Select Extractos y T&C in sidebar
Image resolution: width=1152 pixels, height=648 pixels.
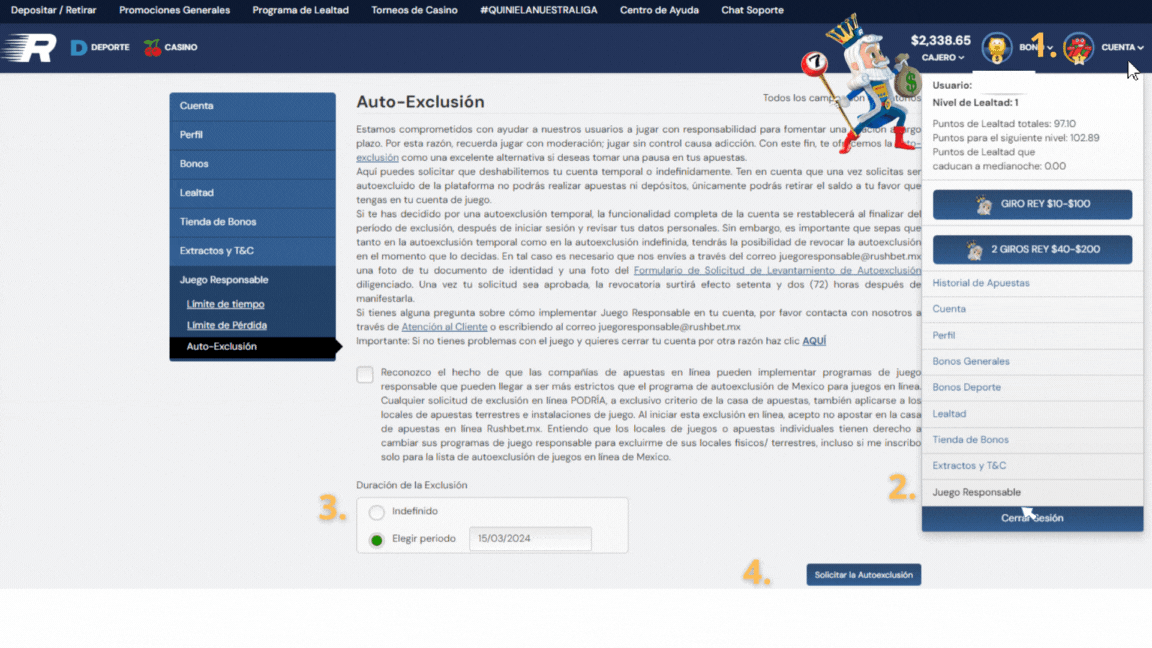click(253, 251)
